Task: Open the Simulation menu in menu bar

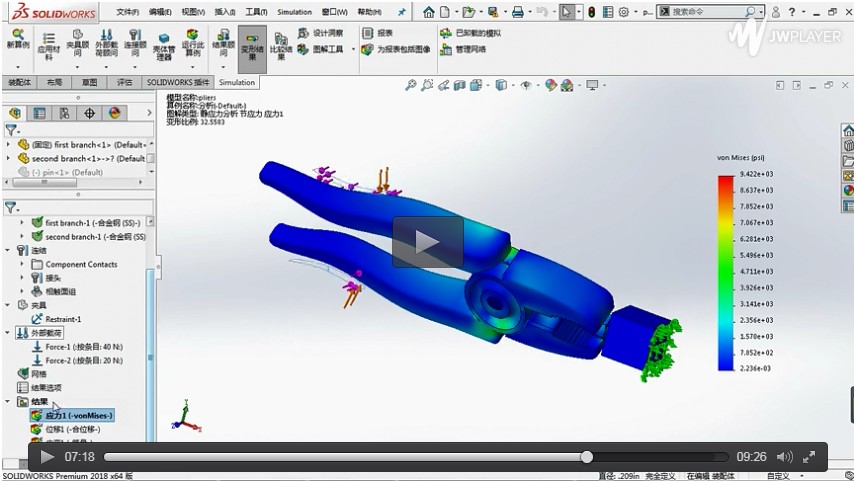Action: pos(294,12)
